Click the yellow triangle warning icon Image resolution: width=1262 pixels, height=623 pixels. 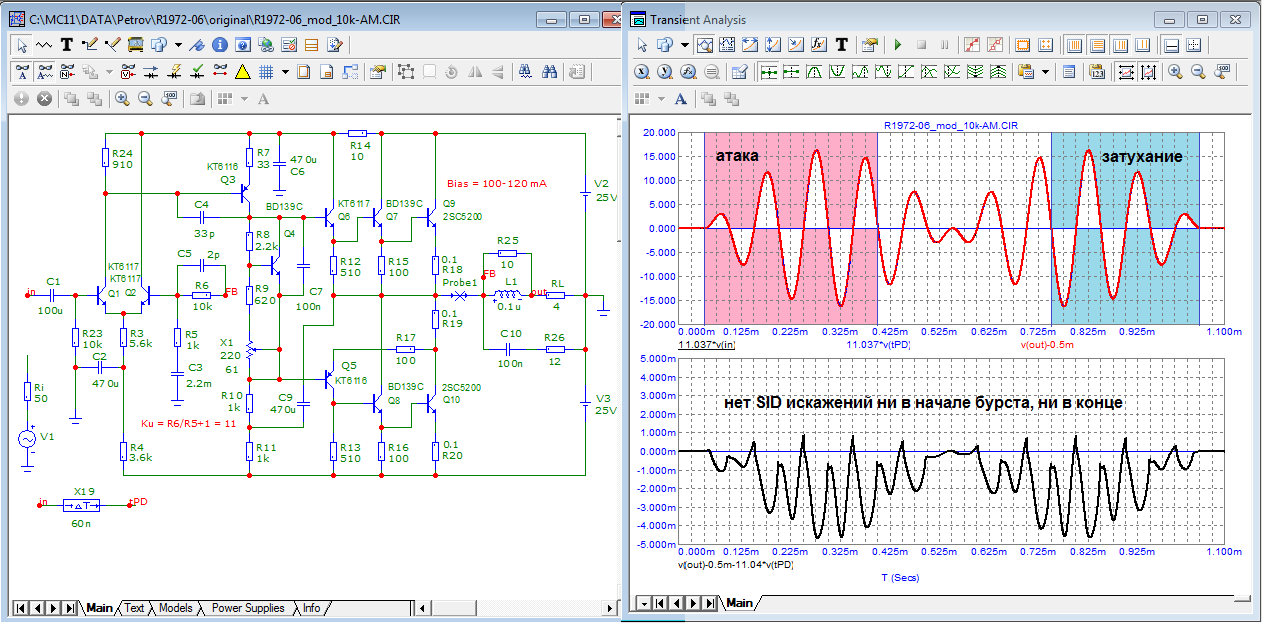(242, 72)
